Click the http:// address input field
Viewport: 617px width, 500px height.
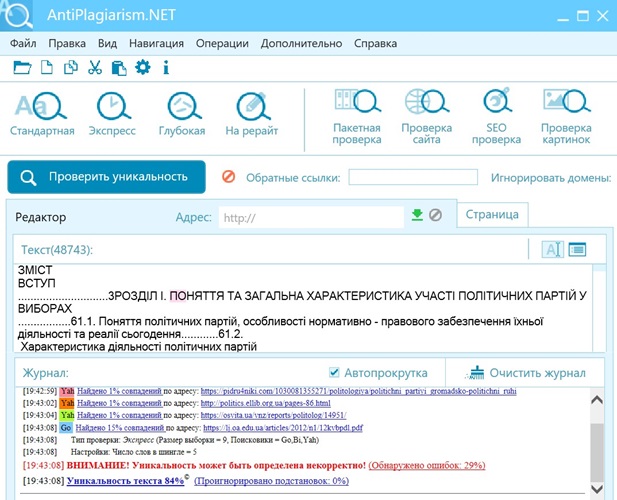point(311,217)
